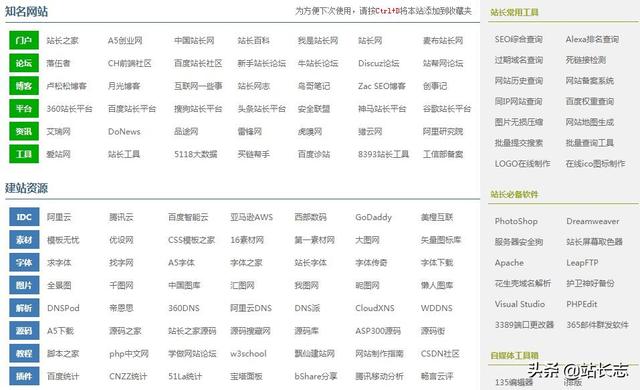Open the Discuz!论坛 link
The image size is (640, 390).
[x=378, y=63]
